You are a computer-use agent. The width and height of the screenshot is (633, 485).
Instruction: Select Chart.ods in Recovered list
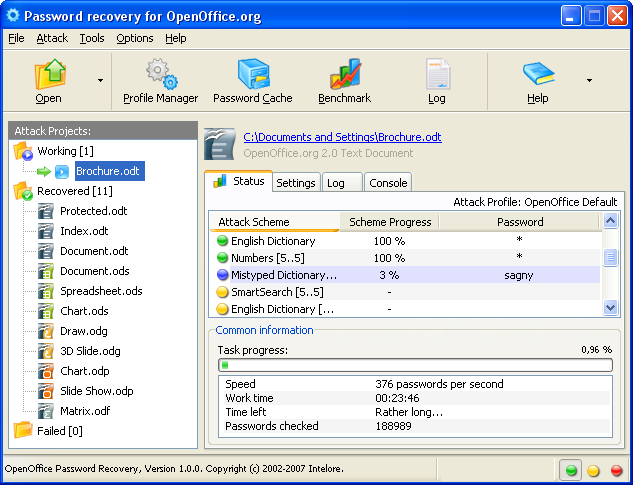click(x=84, y=311)
